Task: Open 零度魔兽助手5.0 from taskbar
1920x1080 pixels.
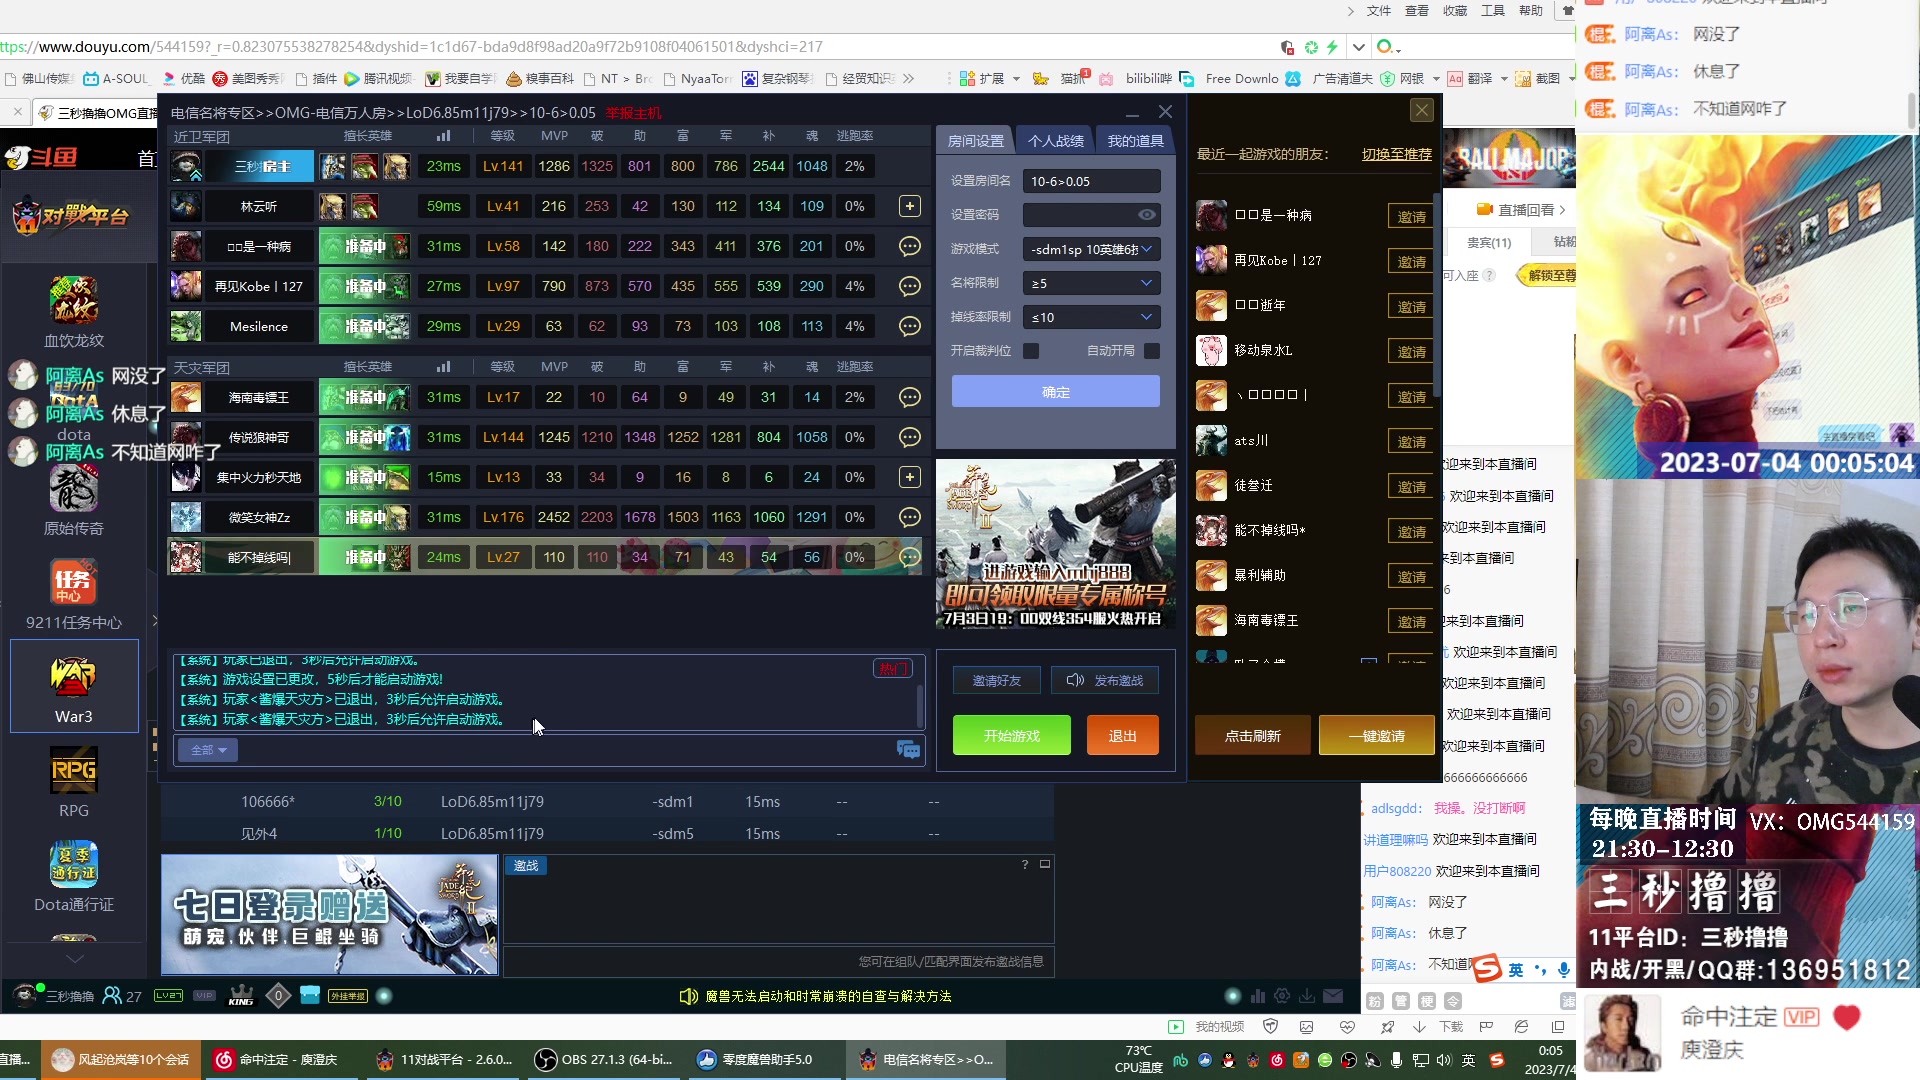Action: pyautogui.click(x=766, y=1059)
